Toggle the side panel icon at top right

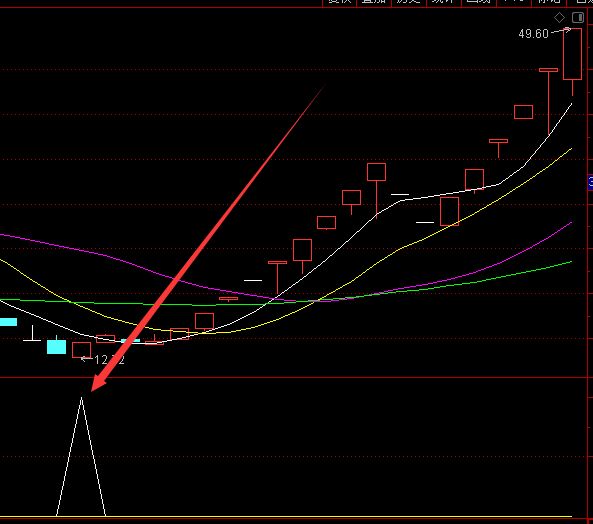(577, 17)
